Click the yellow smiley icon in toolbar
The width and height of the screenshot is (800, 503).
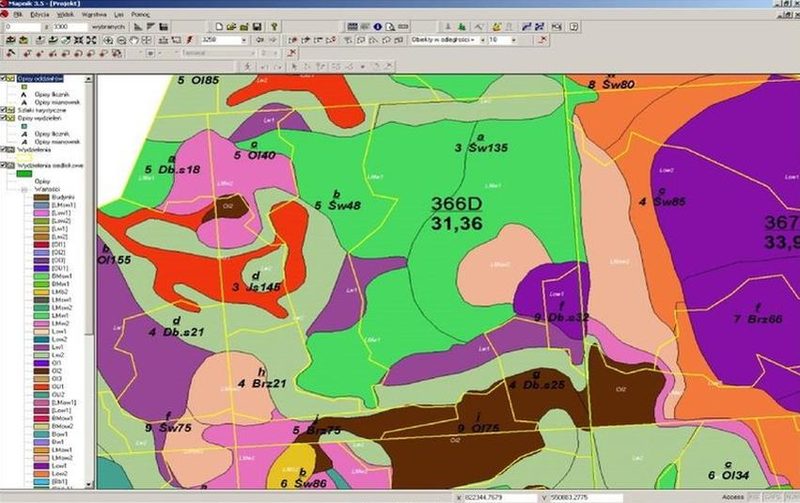496,27
